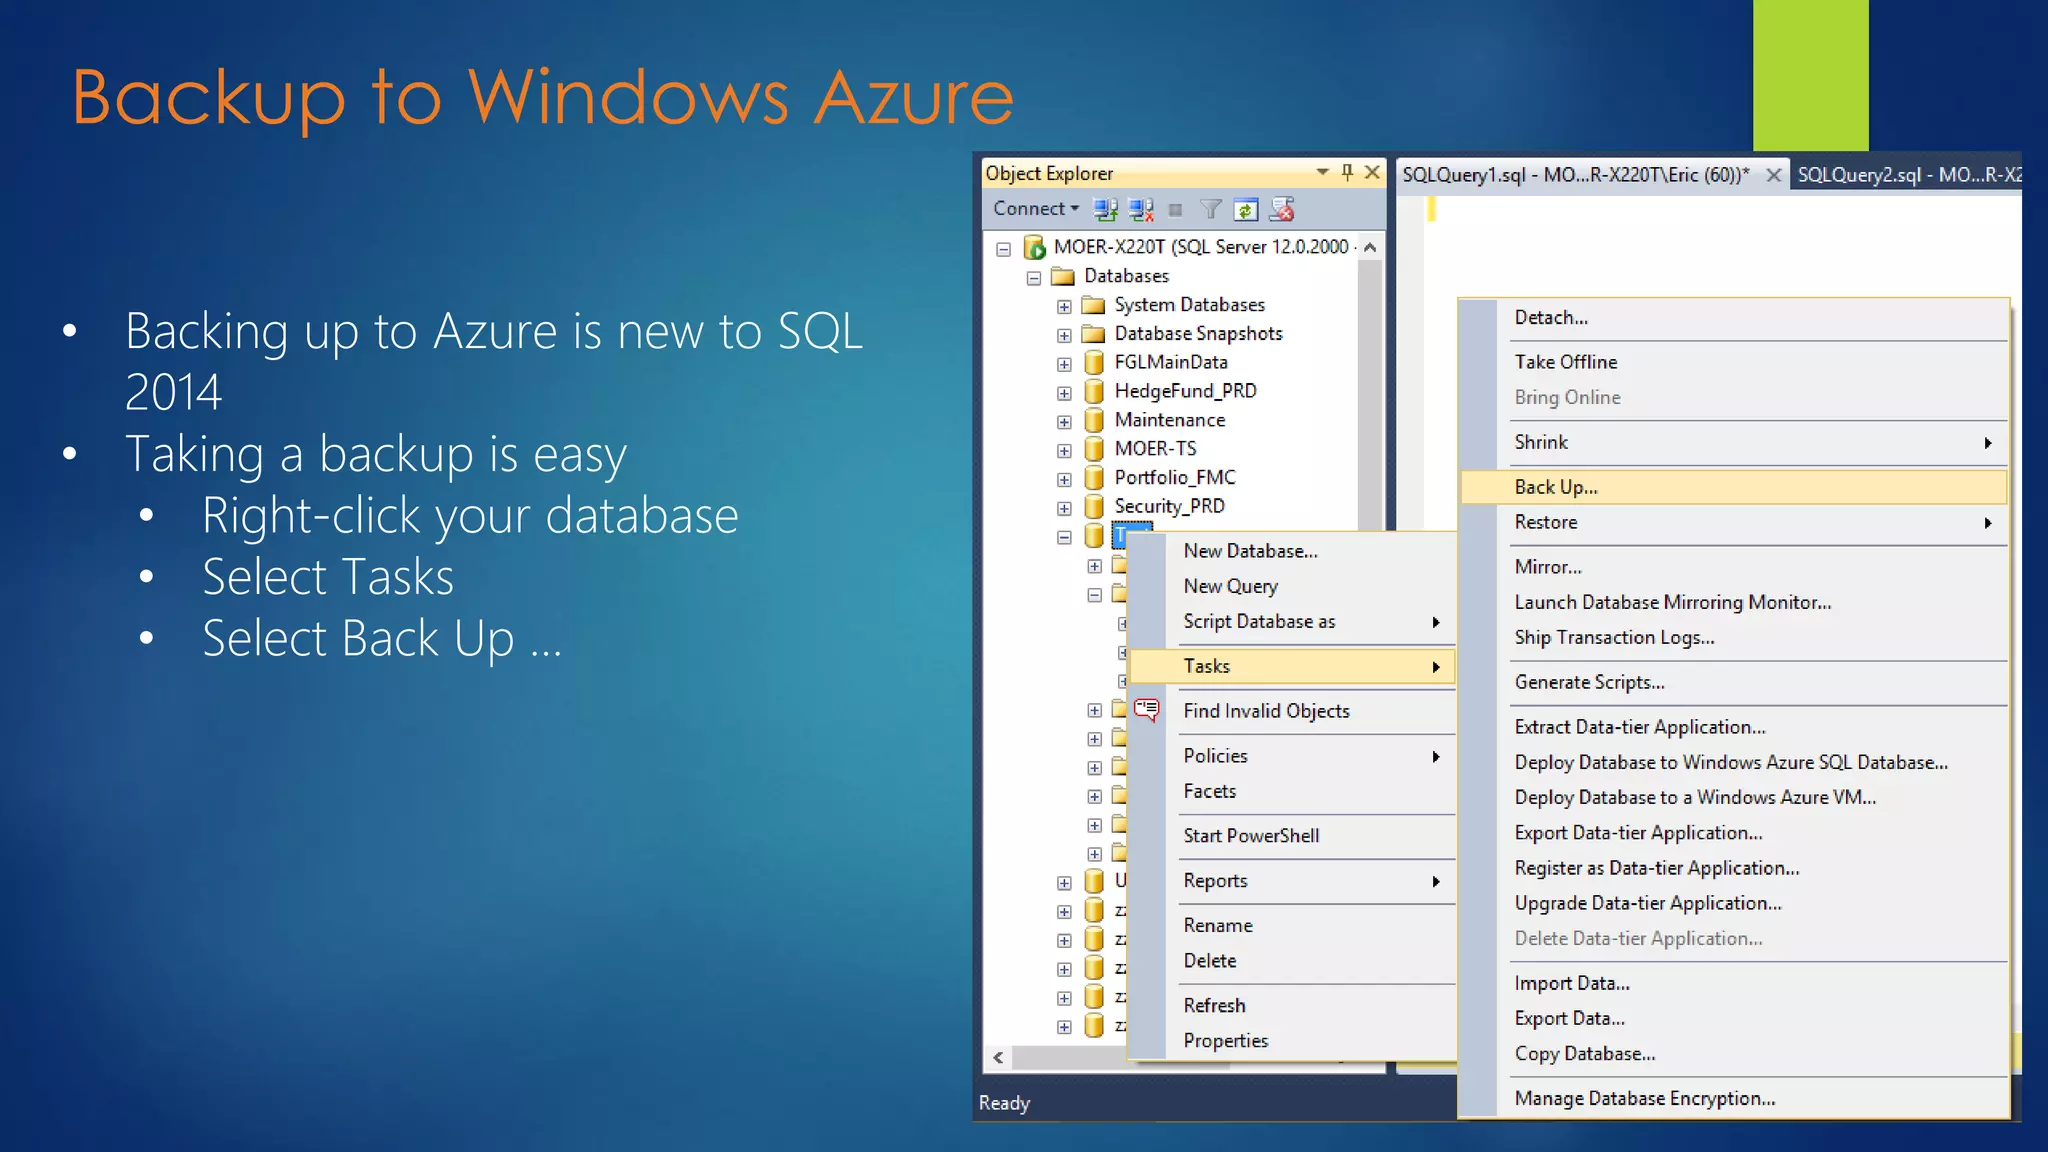Click the System Databases folder icon
This screenshot has height=1152, width=2048.
[x=1093, y=305]
